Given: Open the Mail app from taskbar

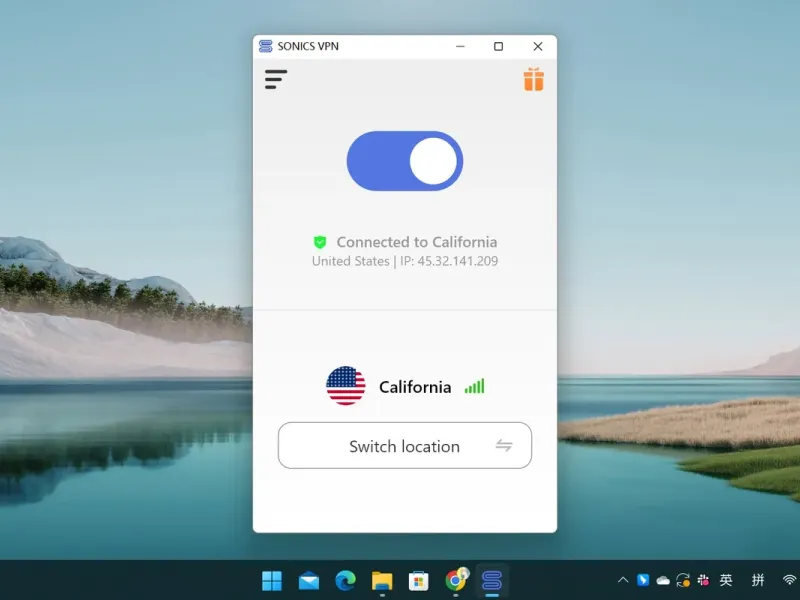Looking at the screenshot, I should [x=309, y=581].
